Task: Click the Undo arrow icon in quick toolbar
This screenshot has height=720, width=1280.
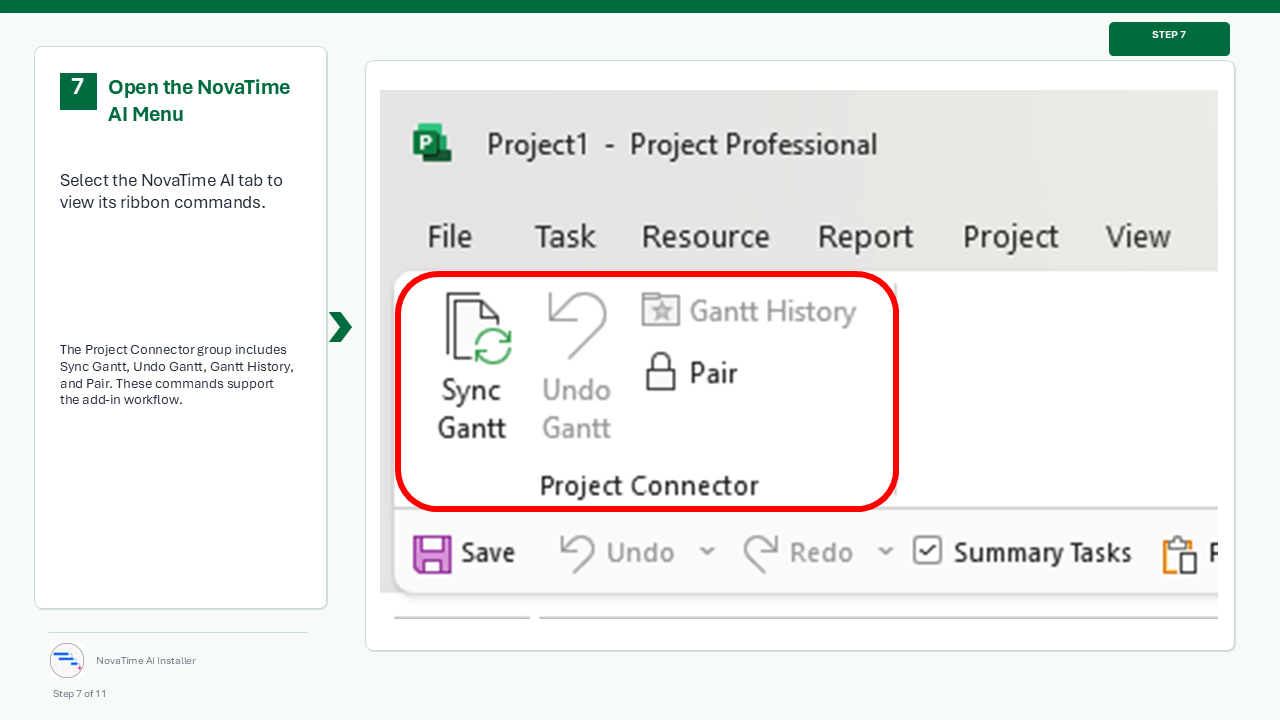Action: (577, 552)
